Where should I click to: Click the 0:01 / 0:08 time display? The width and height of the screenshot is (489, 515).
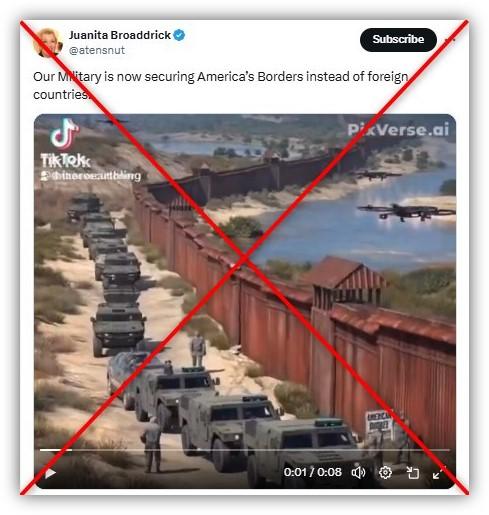(312, 472)
